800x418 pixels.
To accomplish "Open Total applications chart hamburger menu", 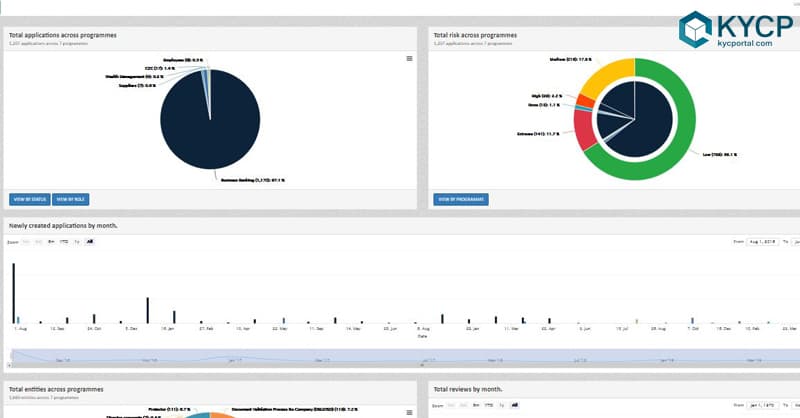I will tap(409, 59).
